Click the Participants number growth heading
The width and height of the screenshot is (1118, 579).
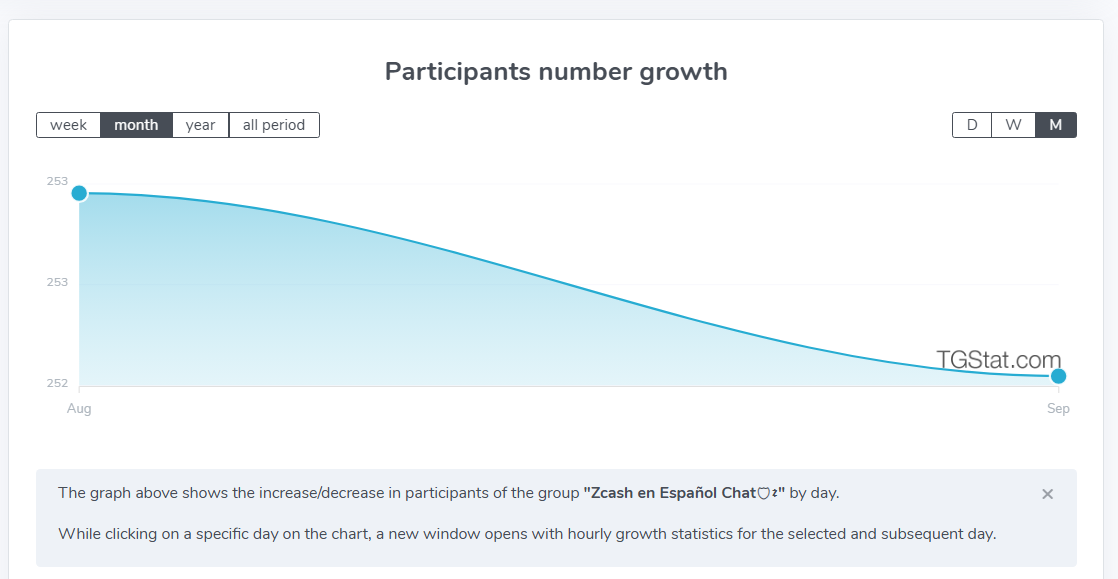[556, 72]
